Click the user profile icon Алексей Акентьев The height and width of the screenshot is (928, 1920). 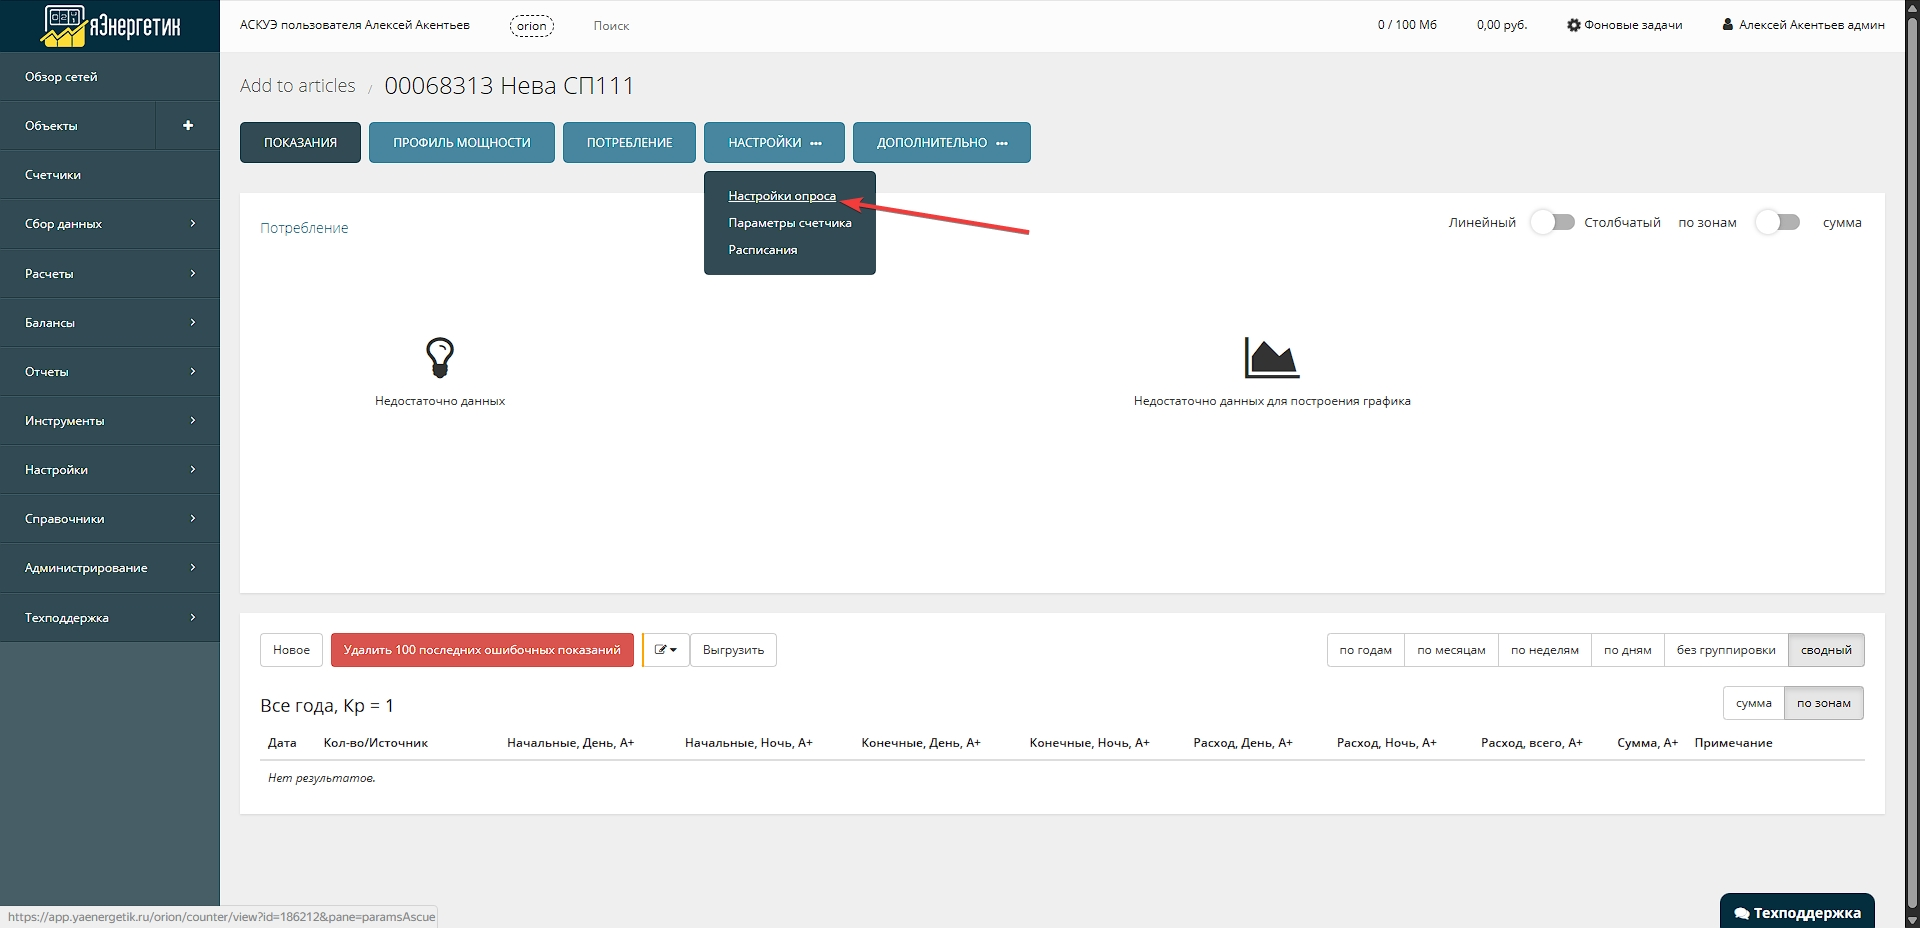pos(1727,25)
